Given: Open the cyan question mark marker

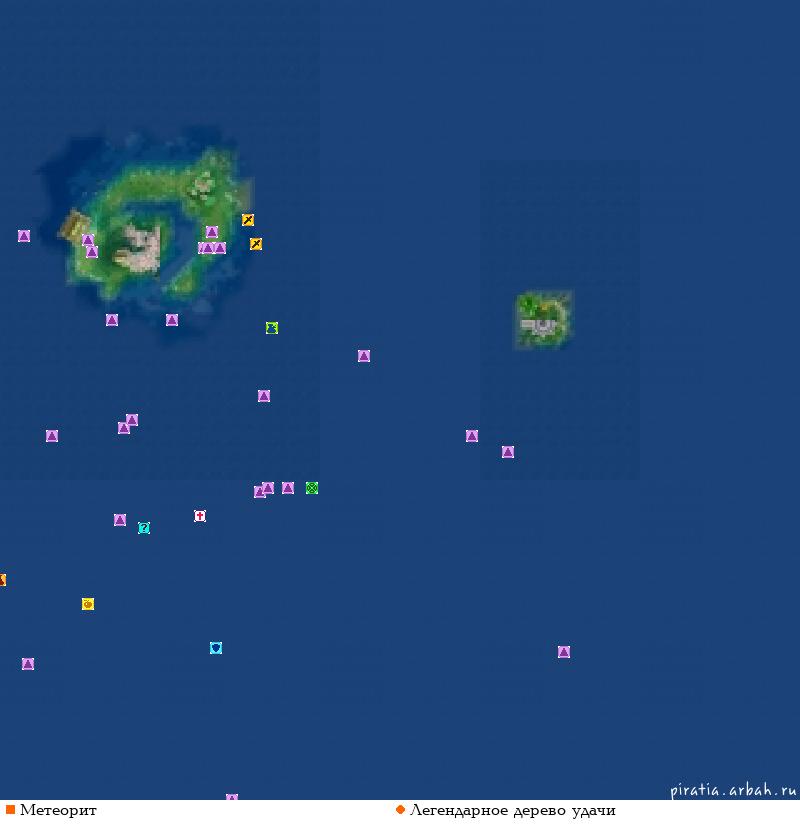Looking at the screenshot, I should tap(144, 528).
